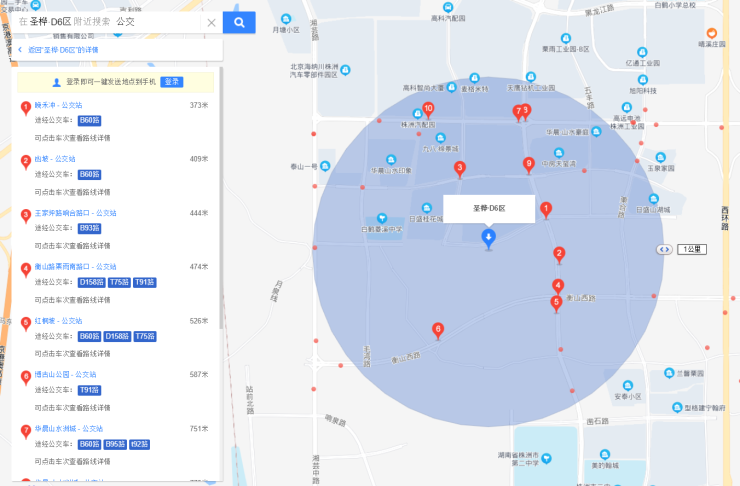
Task: Select red map marker 6 on map
Action: [x=438, y=330]
